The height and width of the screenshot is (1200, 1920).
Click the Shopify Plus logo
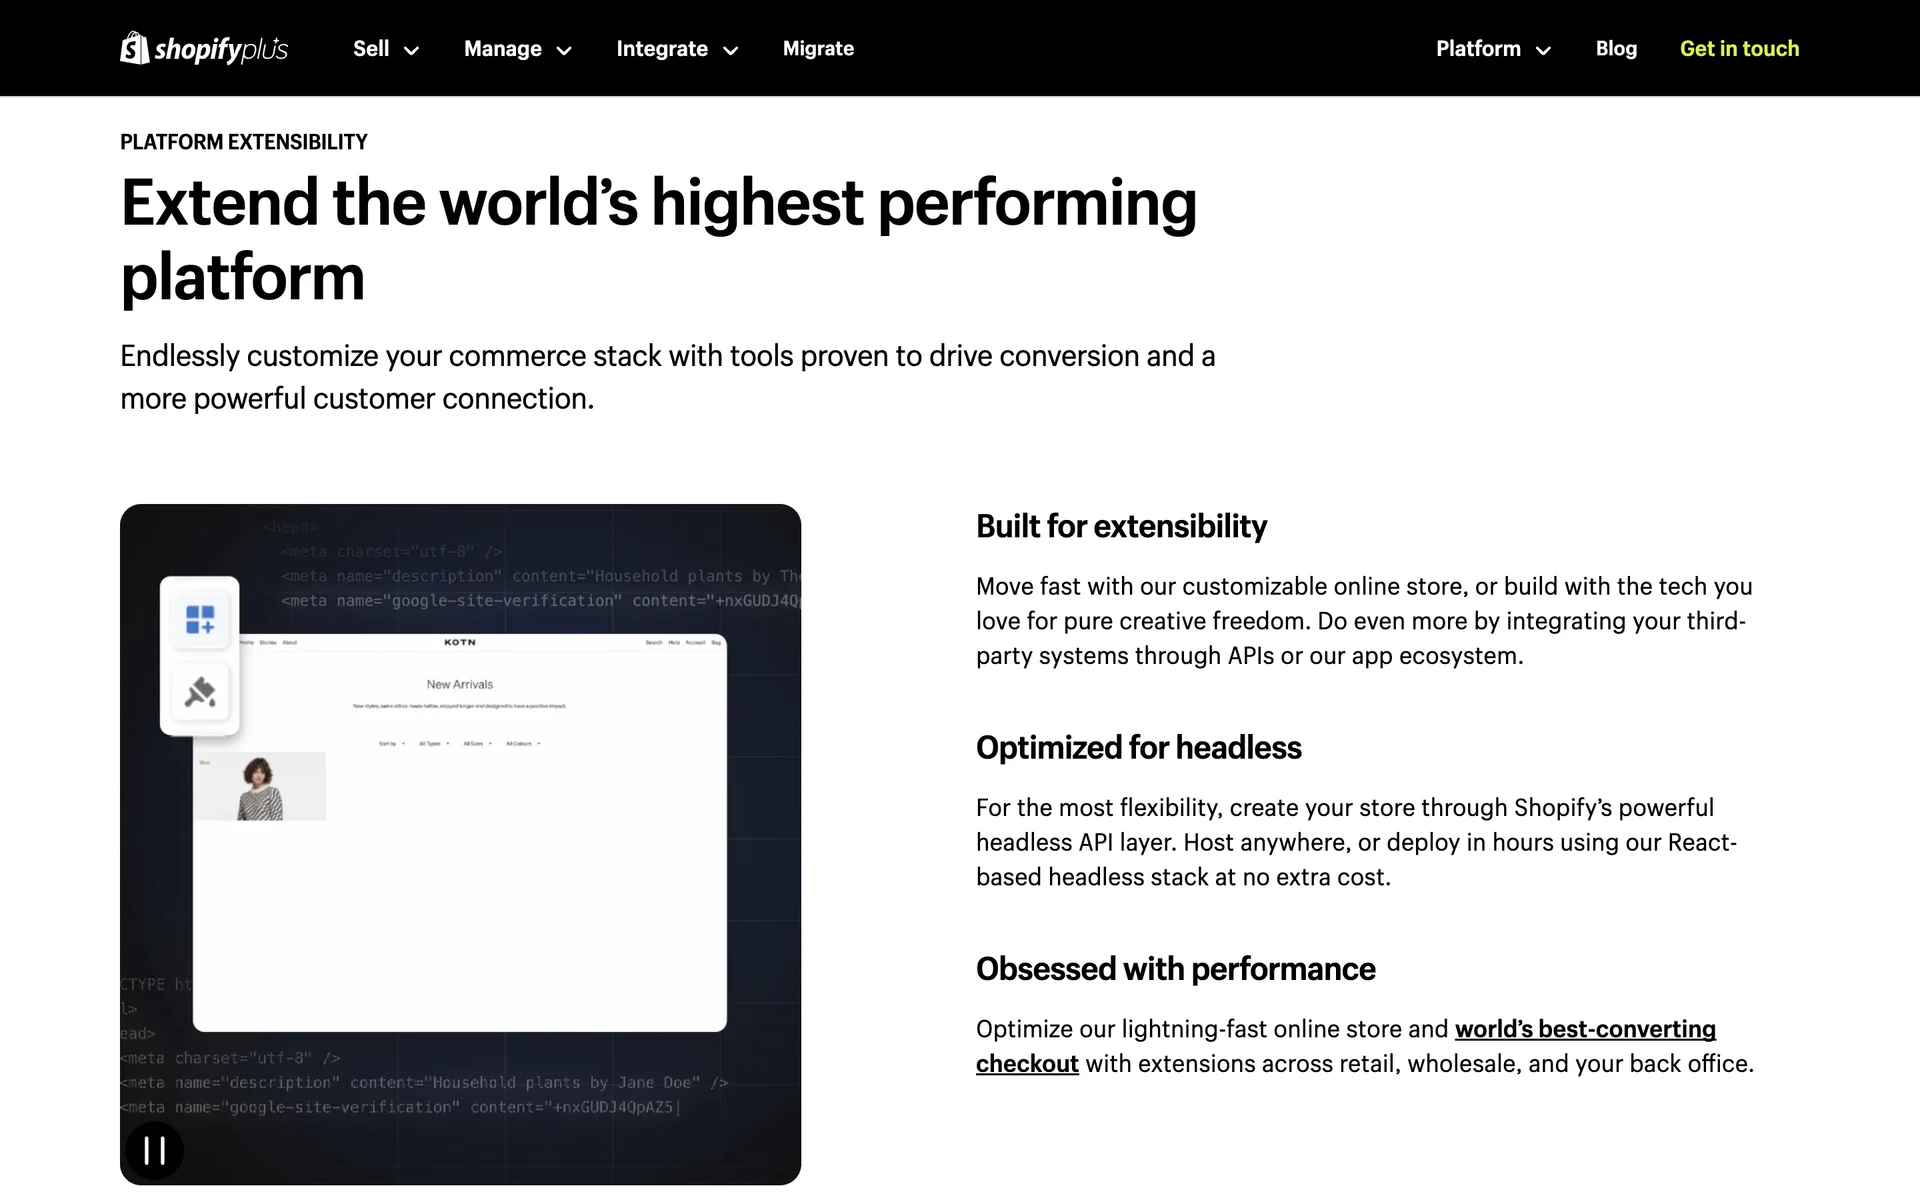[x=204, y=48]
